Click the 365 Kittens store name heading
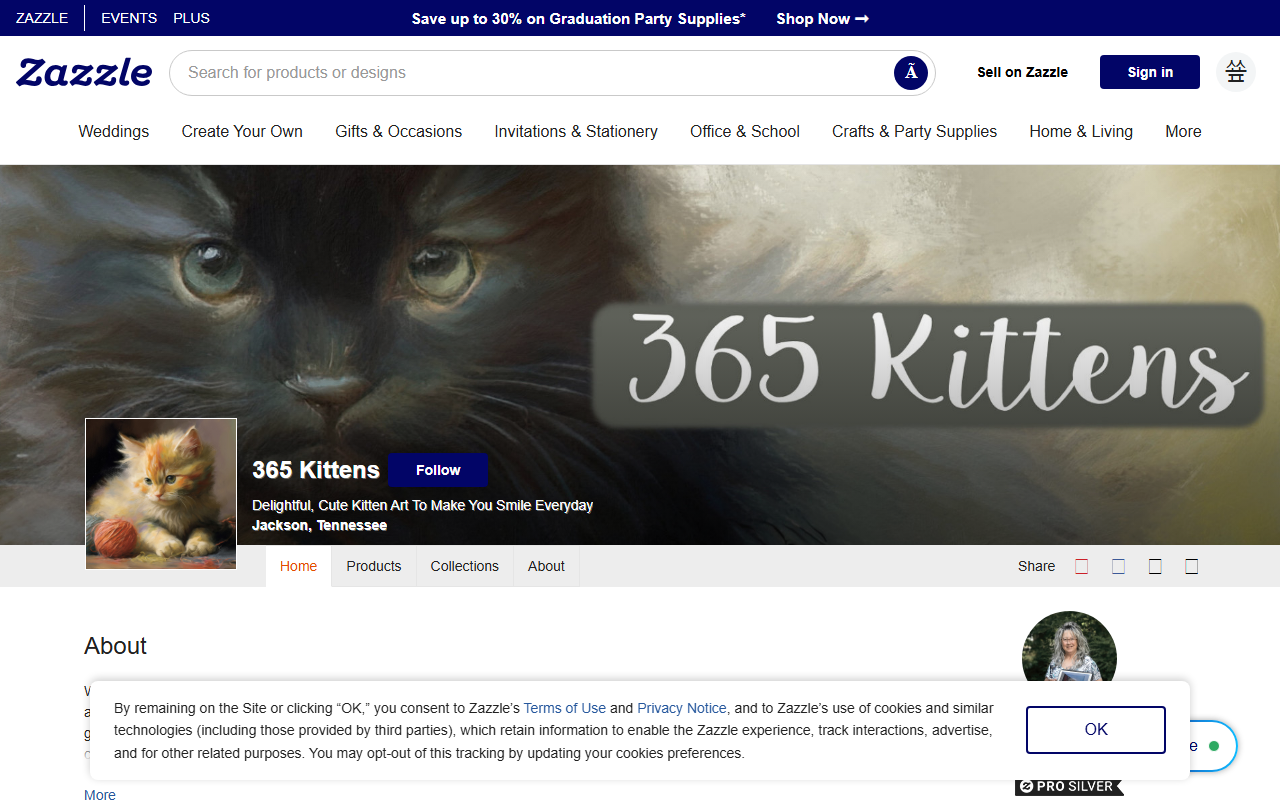The width and height of the screenshot is (1280, 800). (316, 470)
